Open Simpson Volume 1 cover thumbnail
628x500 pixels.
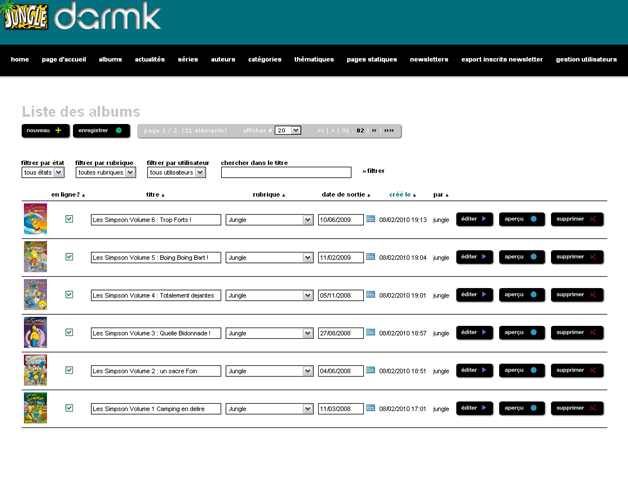coord(35,408)
